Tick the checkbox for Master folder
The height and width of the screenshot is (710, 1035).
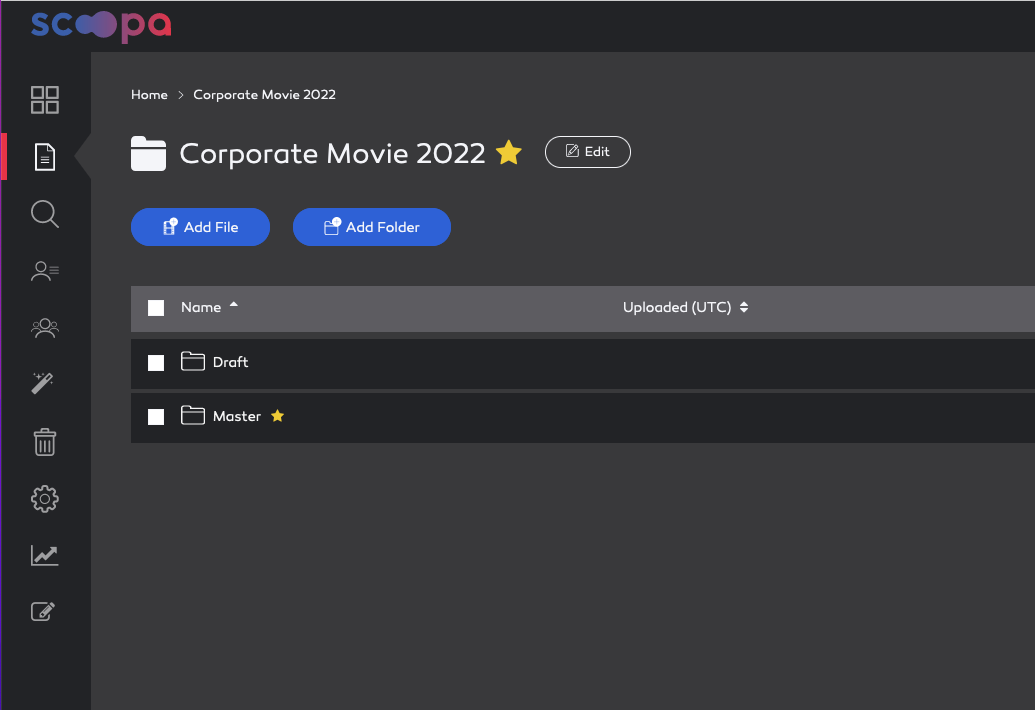tap(156, 417)
